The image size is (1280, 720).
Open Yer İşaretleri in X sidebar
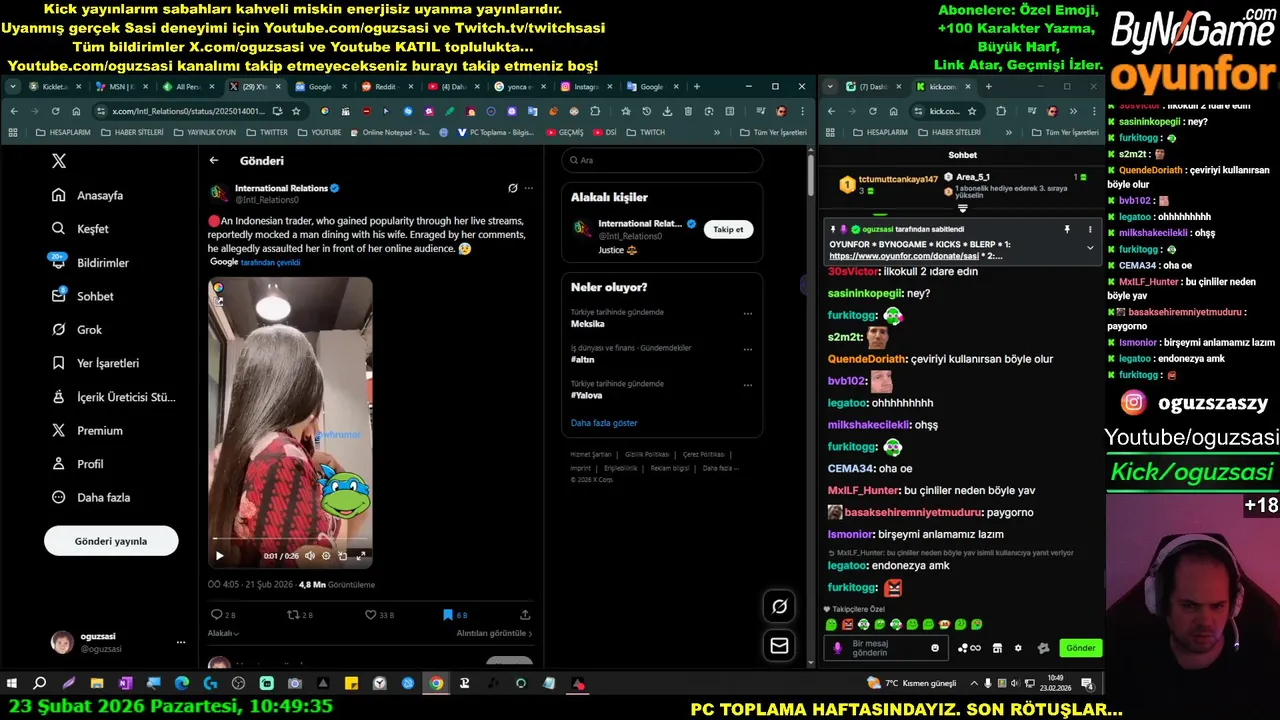95,363
